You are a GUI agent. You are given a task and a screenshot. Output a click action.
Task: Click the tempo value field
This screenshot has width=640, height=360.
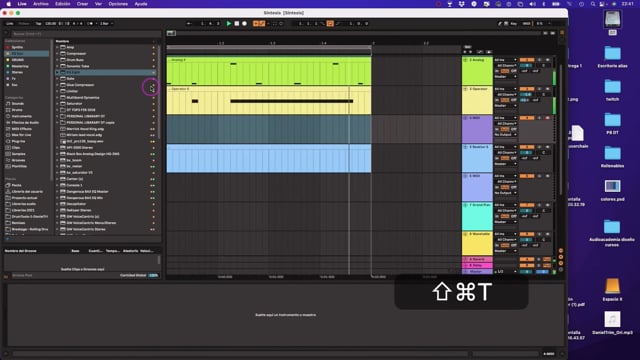pos(51,24)
